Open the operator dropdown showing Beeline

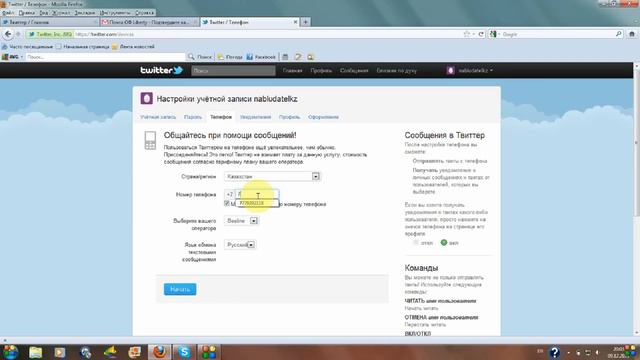coord(241,221)
